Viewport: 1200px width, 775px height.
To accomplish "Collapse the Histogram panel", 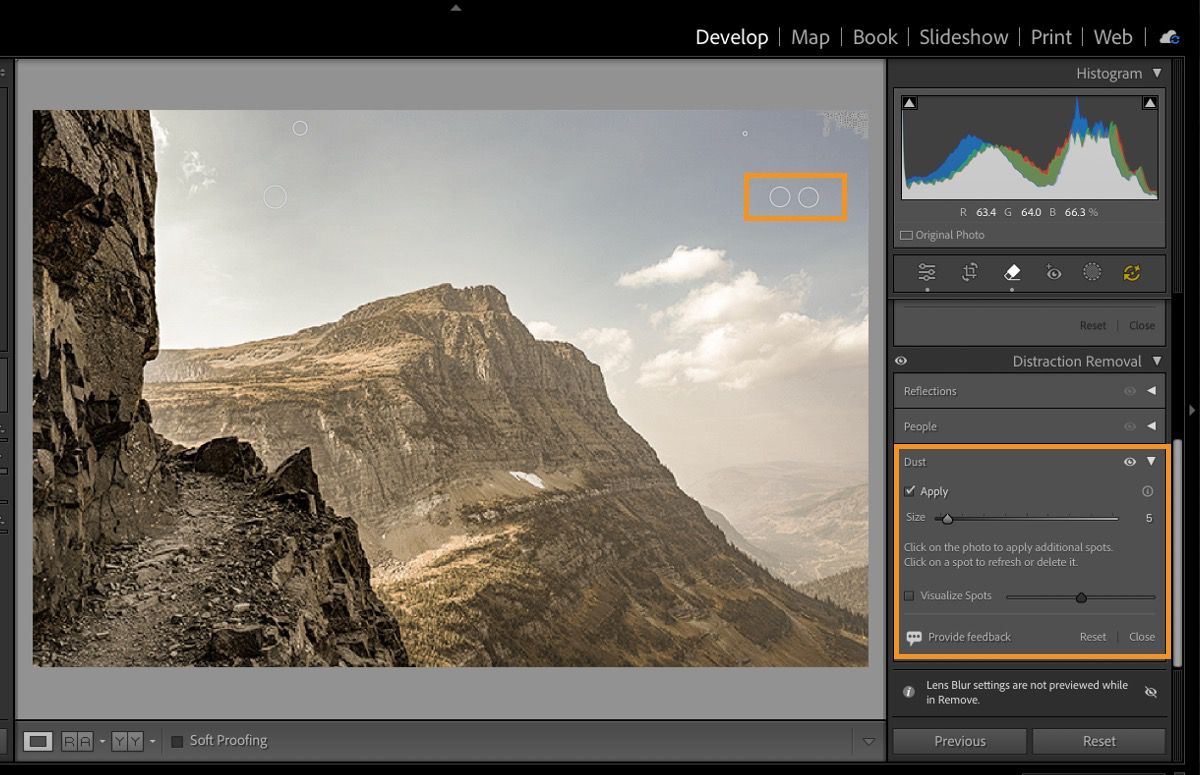I will 1157,73.
